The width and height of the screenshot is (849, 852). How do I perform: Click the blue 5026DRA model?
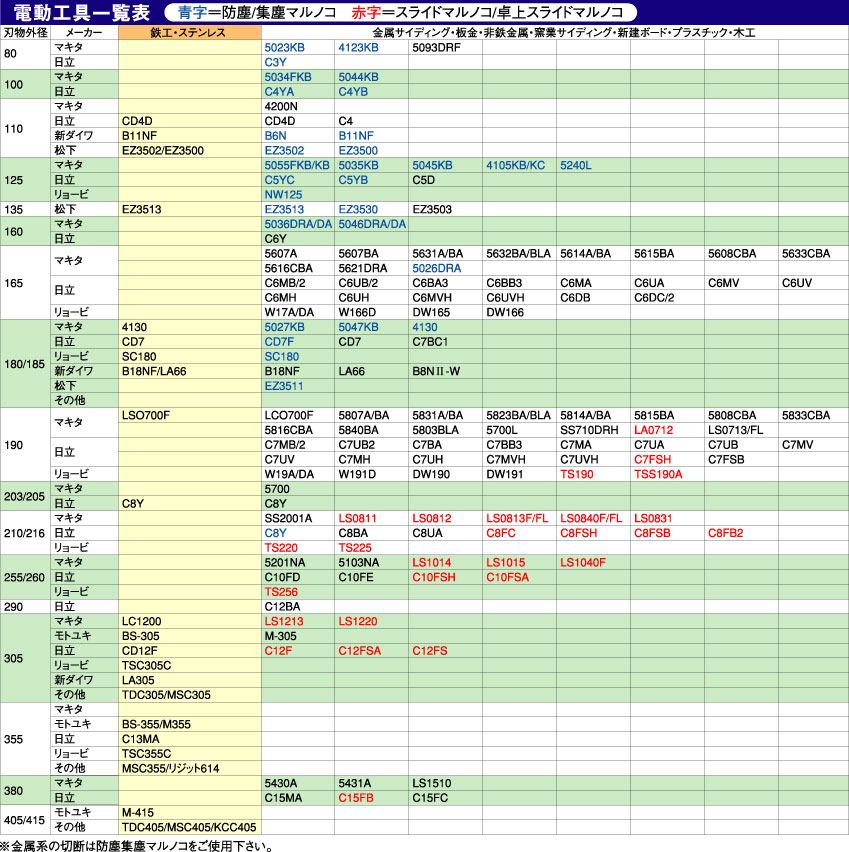436,268
